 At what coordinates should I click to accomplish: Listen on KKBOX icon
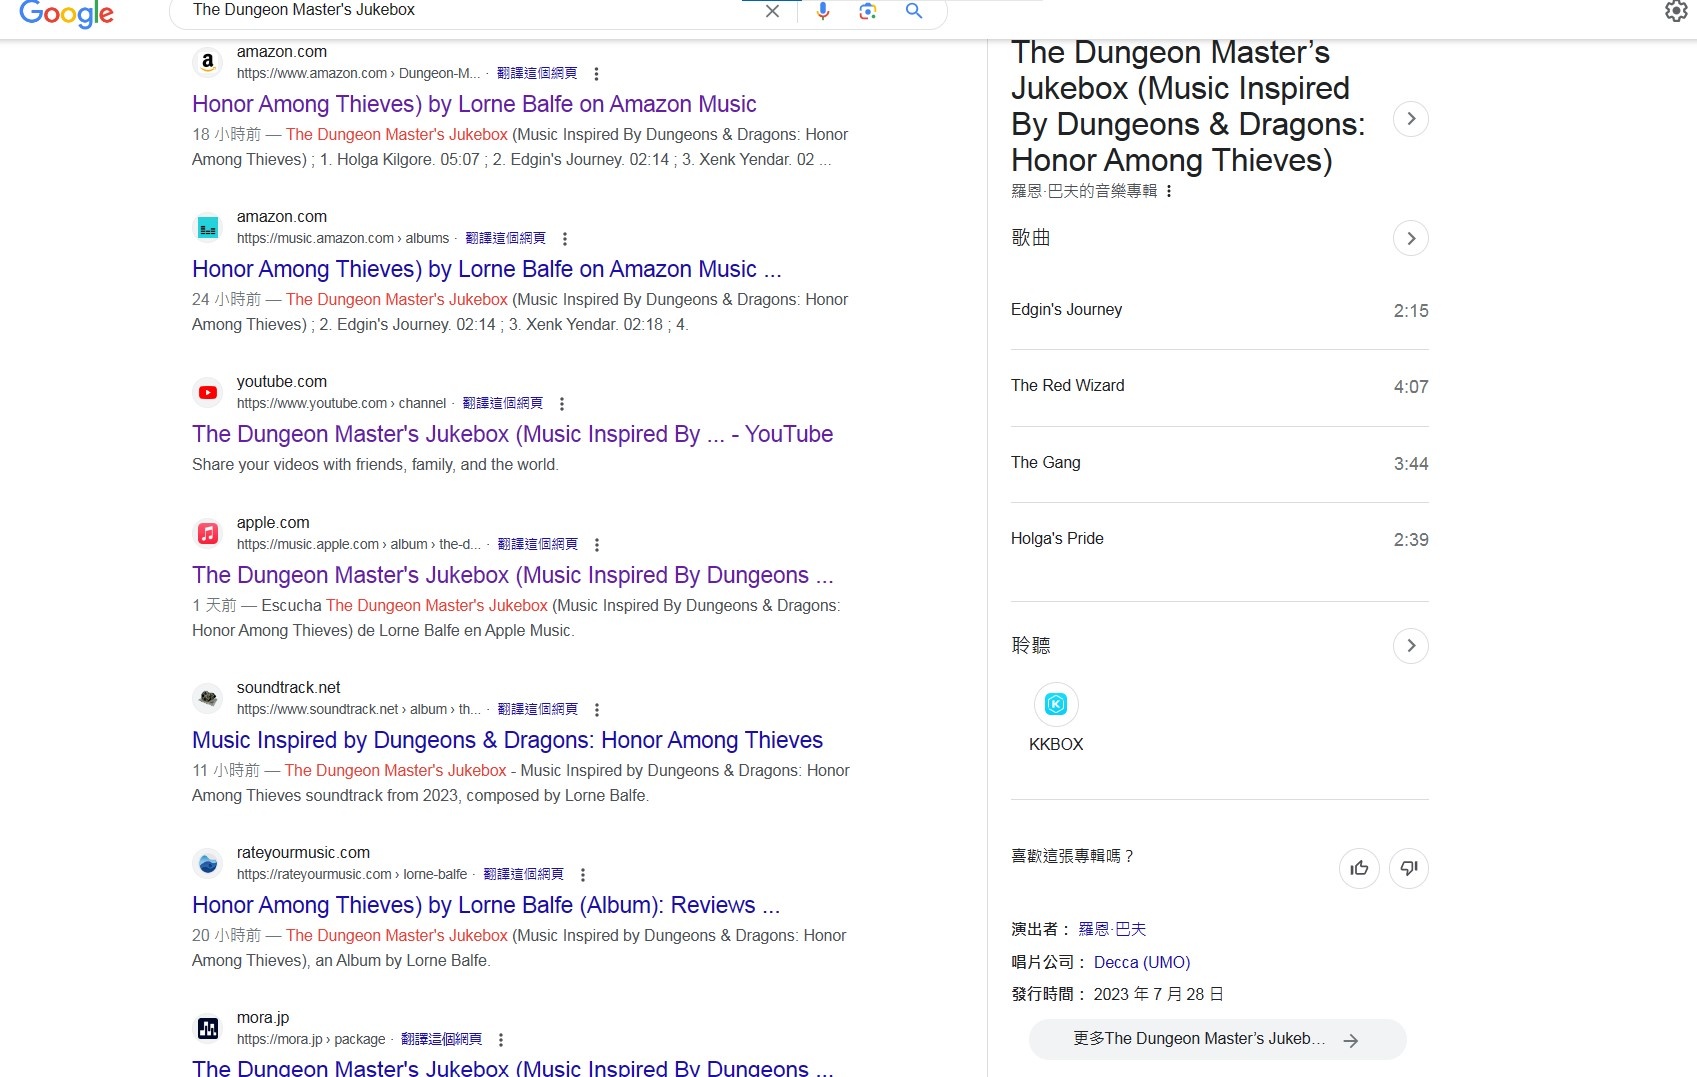coord(1056,704)
